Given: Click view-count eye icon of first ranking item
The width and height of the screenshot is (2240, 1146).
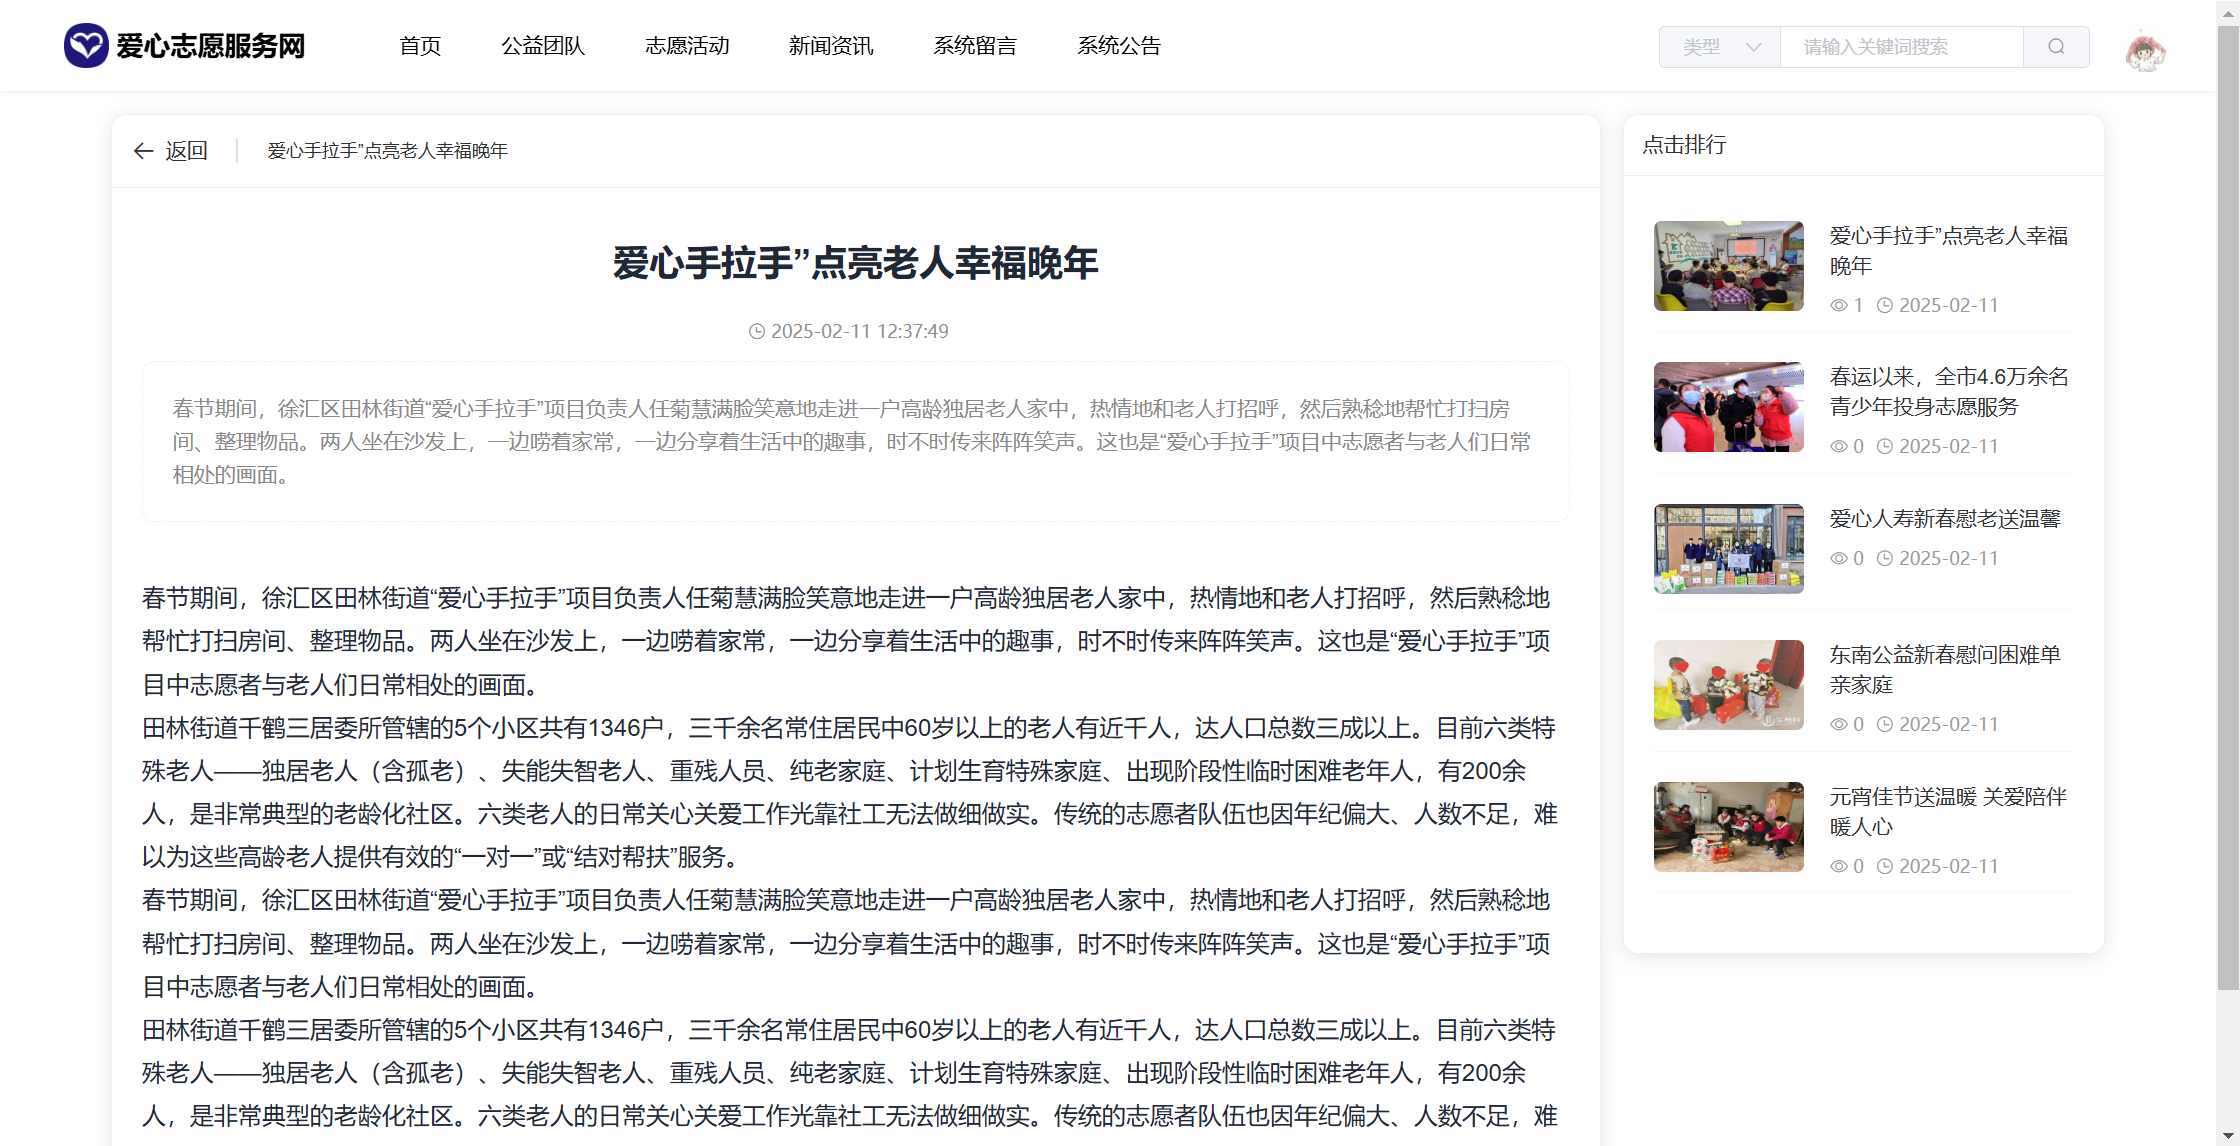Looking at the screenshot, I should [1838, 305].
